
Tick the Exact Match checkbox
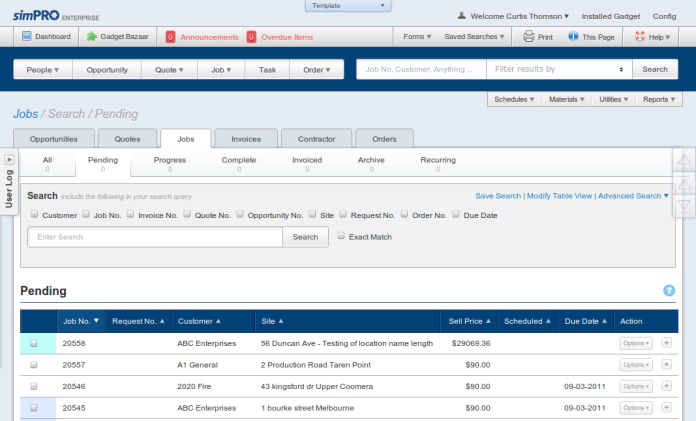tap(341, 237)
